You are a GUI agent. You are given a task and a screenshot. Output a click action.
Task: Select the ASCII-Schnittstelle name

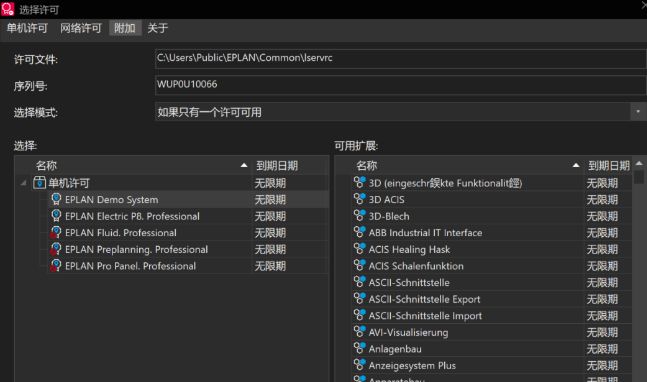[409, 283]
